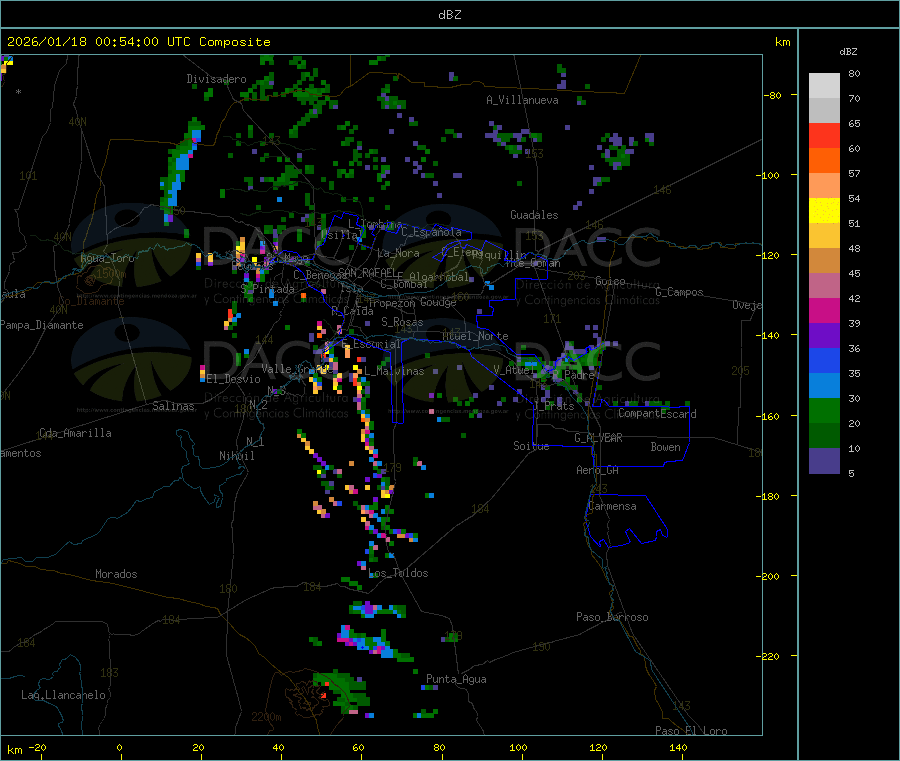Click the legend value 57
This screenshot has height=761, width=900.
[854, 173]
